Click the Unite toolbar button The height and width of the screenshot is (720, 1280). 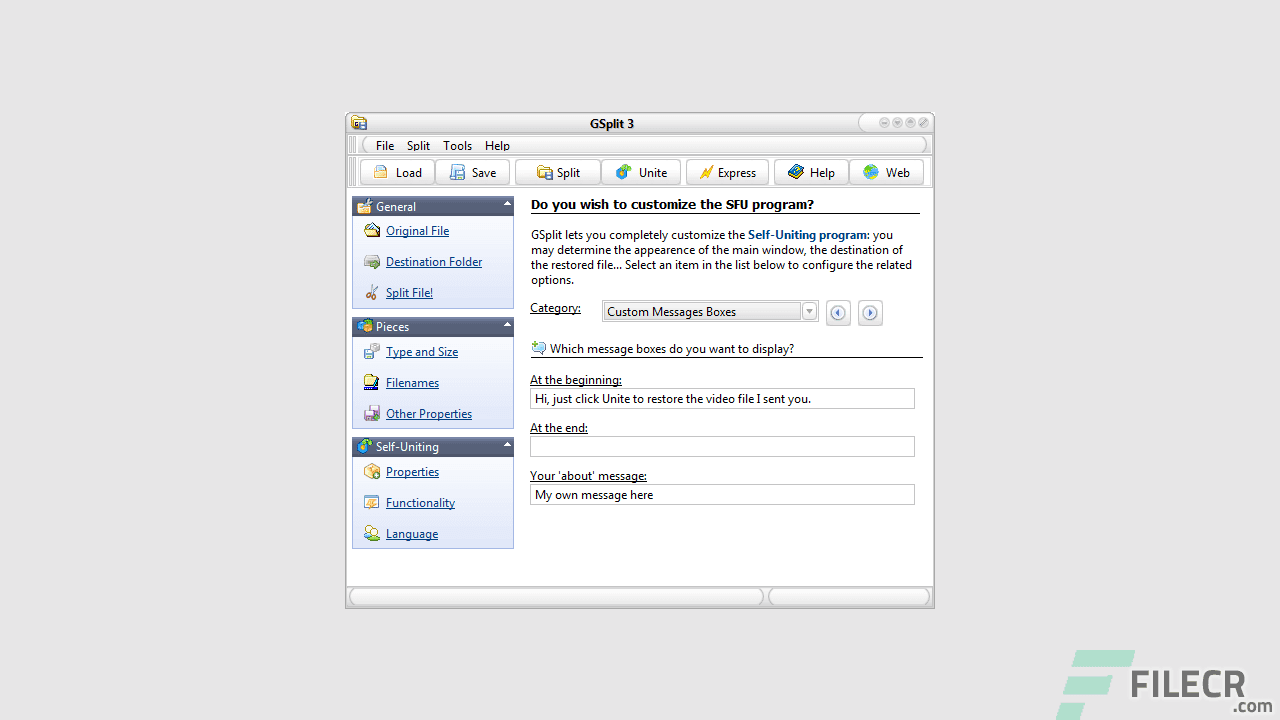click(x=641, y=172)
